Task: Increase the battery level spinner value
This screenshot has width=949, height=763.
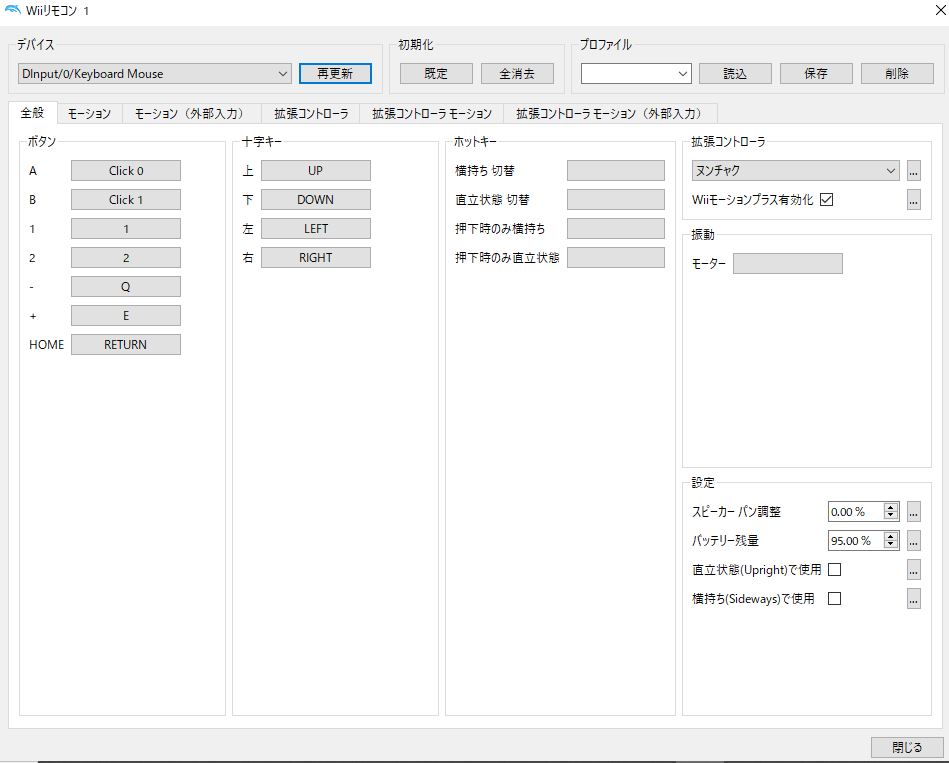Action: [890, 536]
